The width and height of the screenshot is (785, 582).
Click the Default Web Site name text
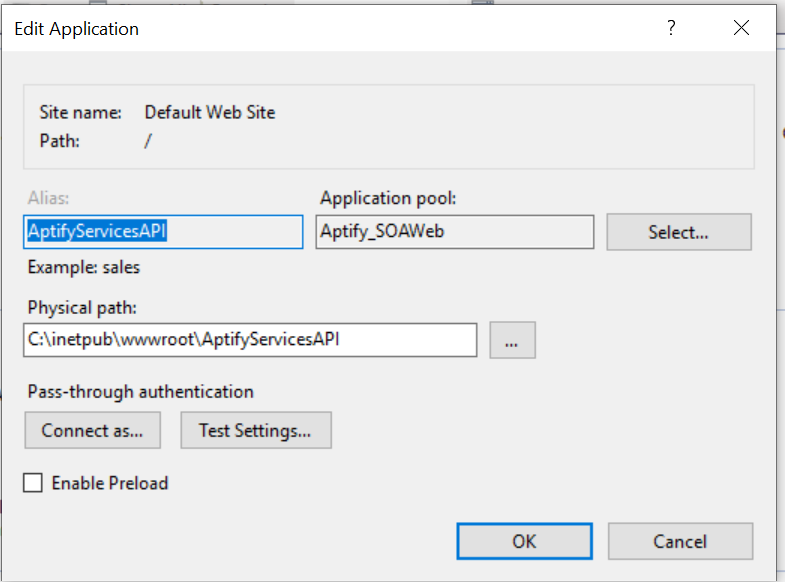[209, 113]
